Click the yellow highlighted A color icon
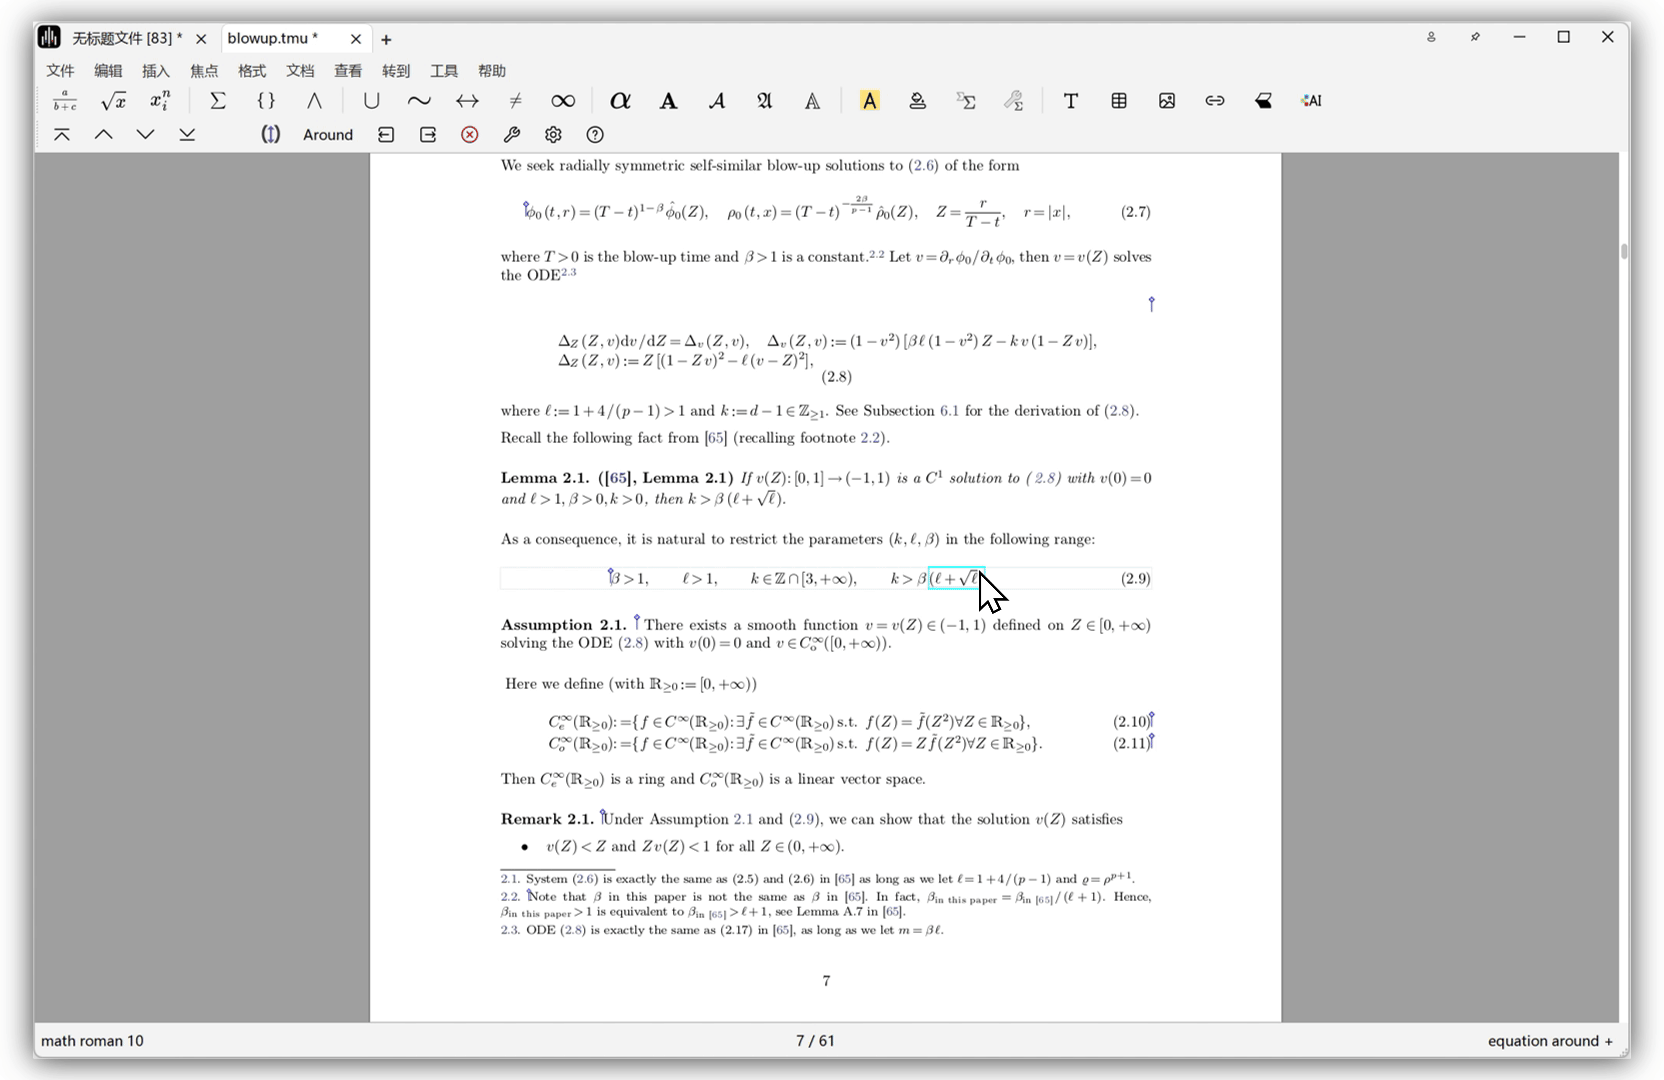The image size is (1664, 1080). pos(869,101)
